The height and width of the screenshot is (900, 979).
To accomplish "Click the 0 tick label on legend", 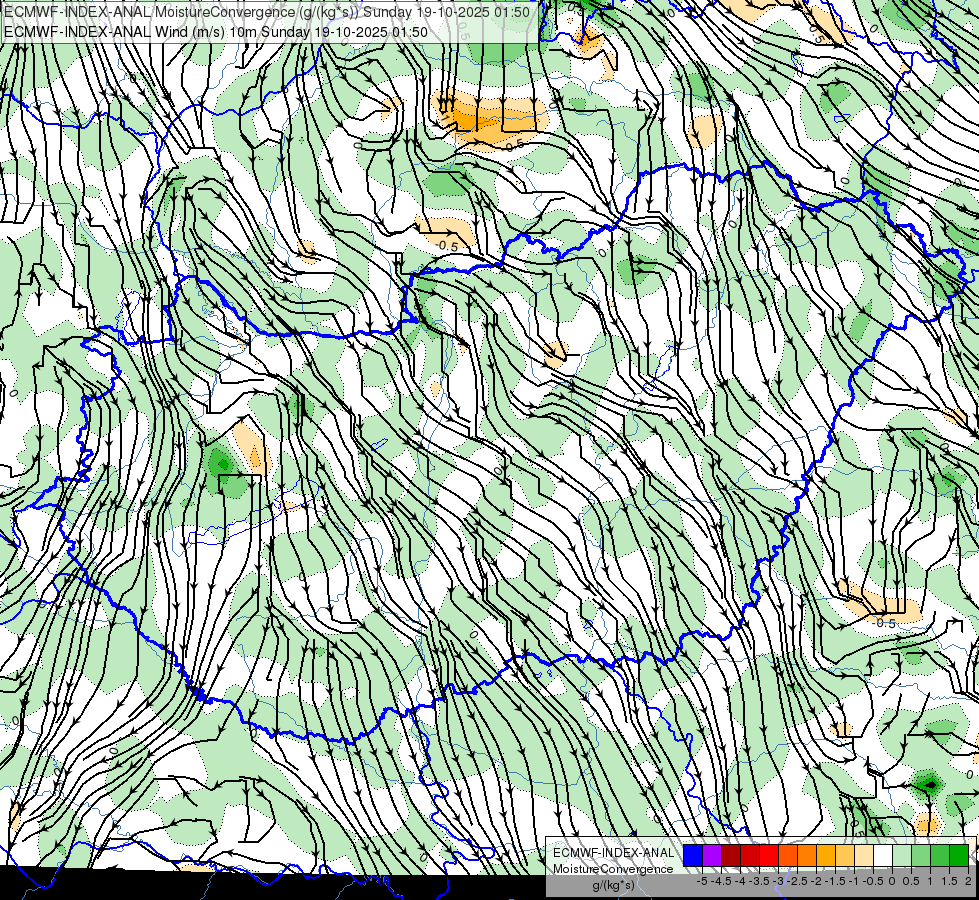I will [892, 881].
